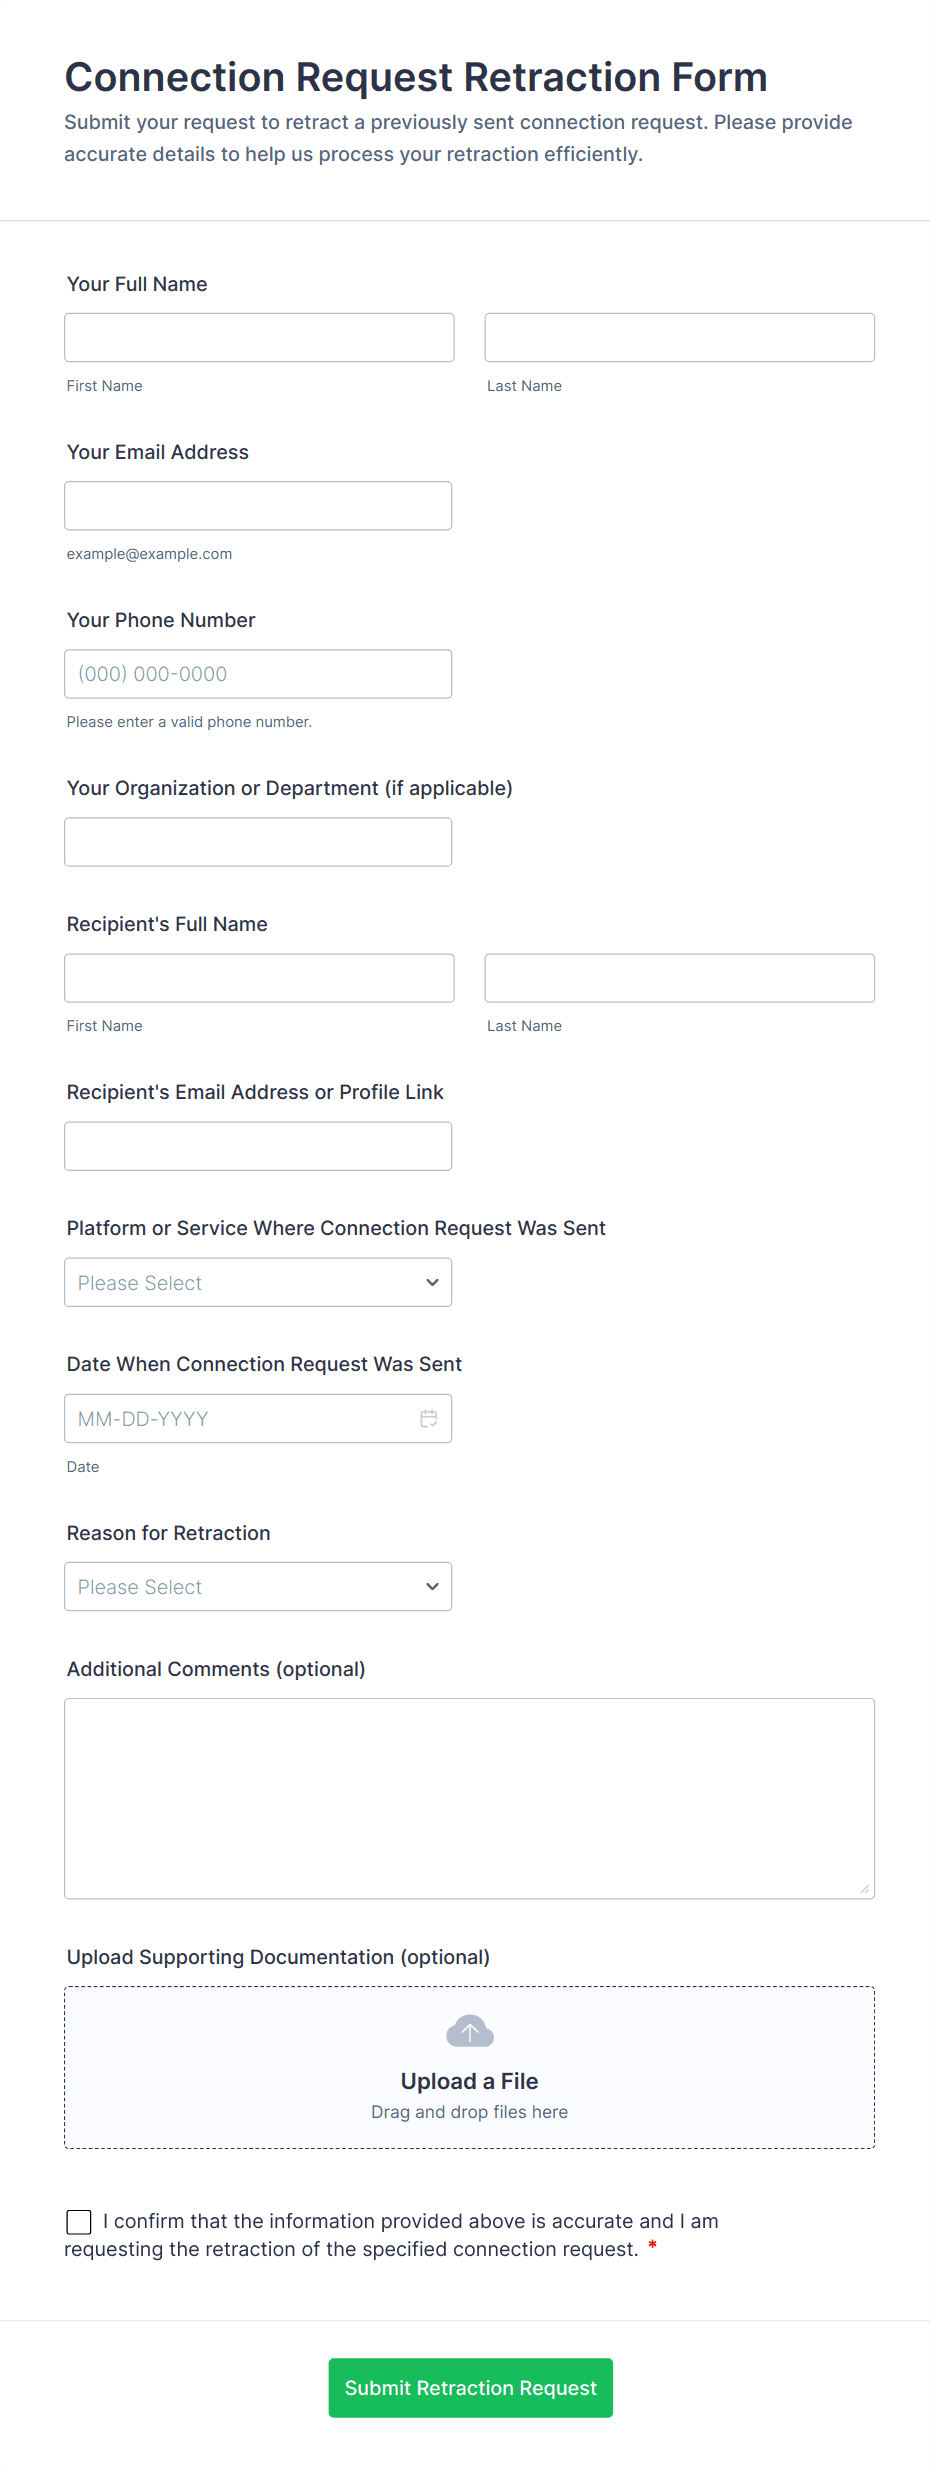Open the Platform or Service dropdown

pos(257,1282)
